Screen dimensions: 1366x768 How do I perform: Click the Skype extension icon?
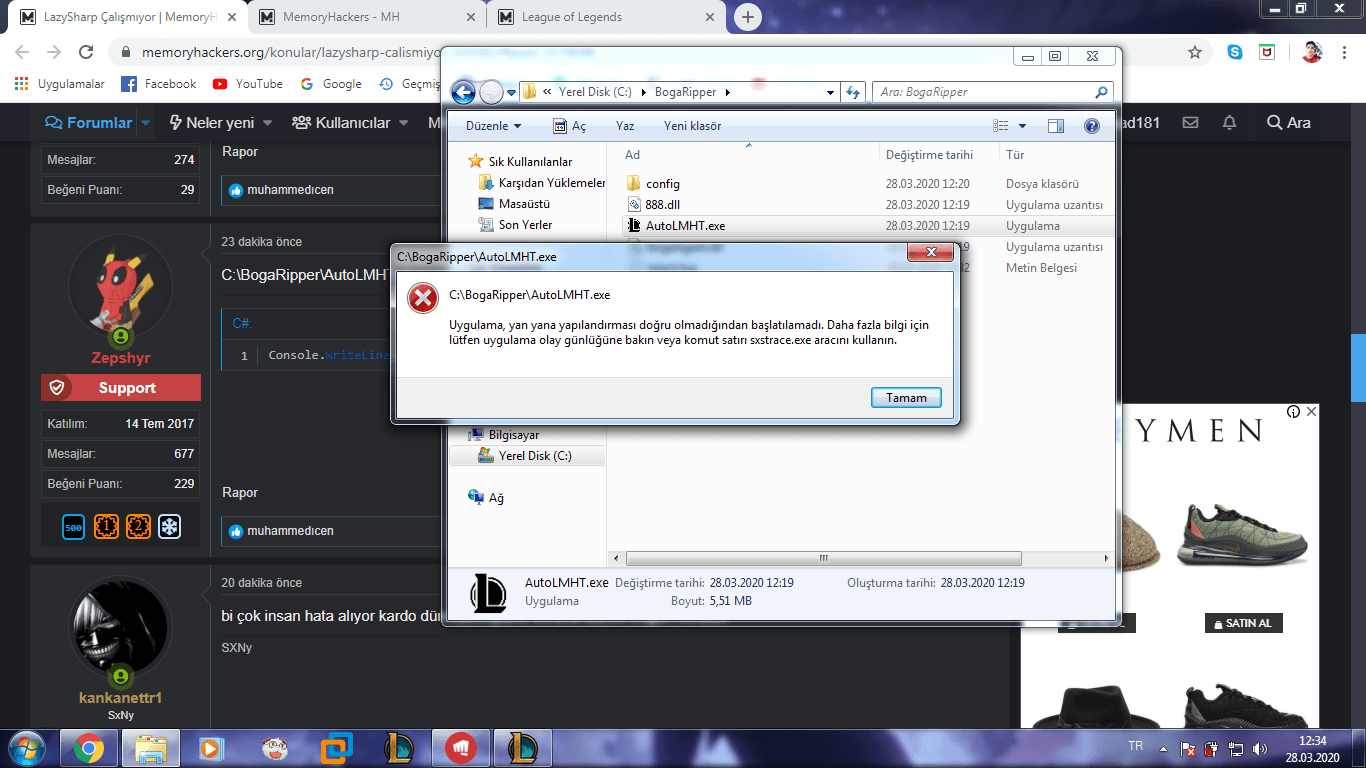1235,52
